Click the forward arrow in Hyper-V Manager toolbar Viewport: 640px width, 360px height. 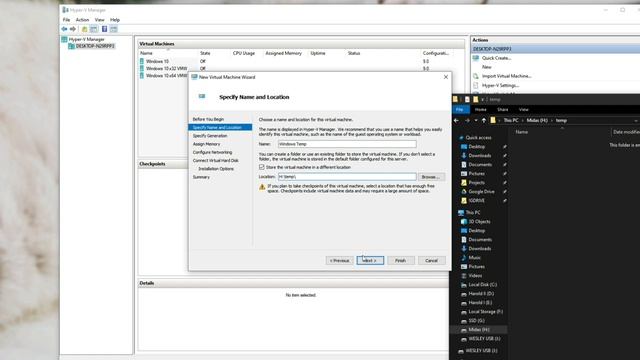(x=73, y=29)
